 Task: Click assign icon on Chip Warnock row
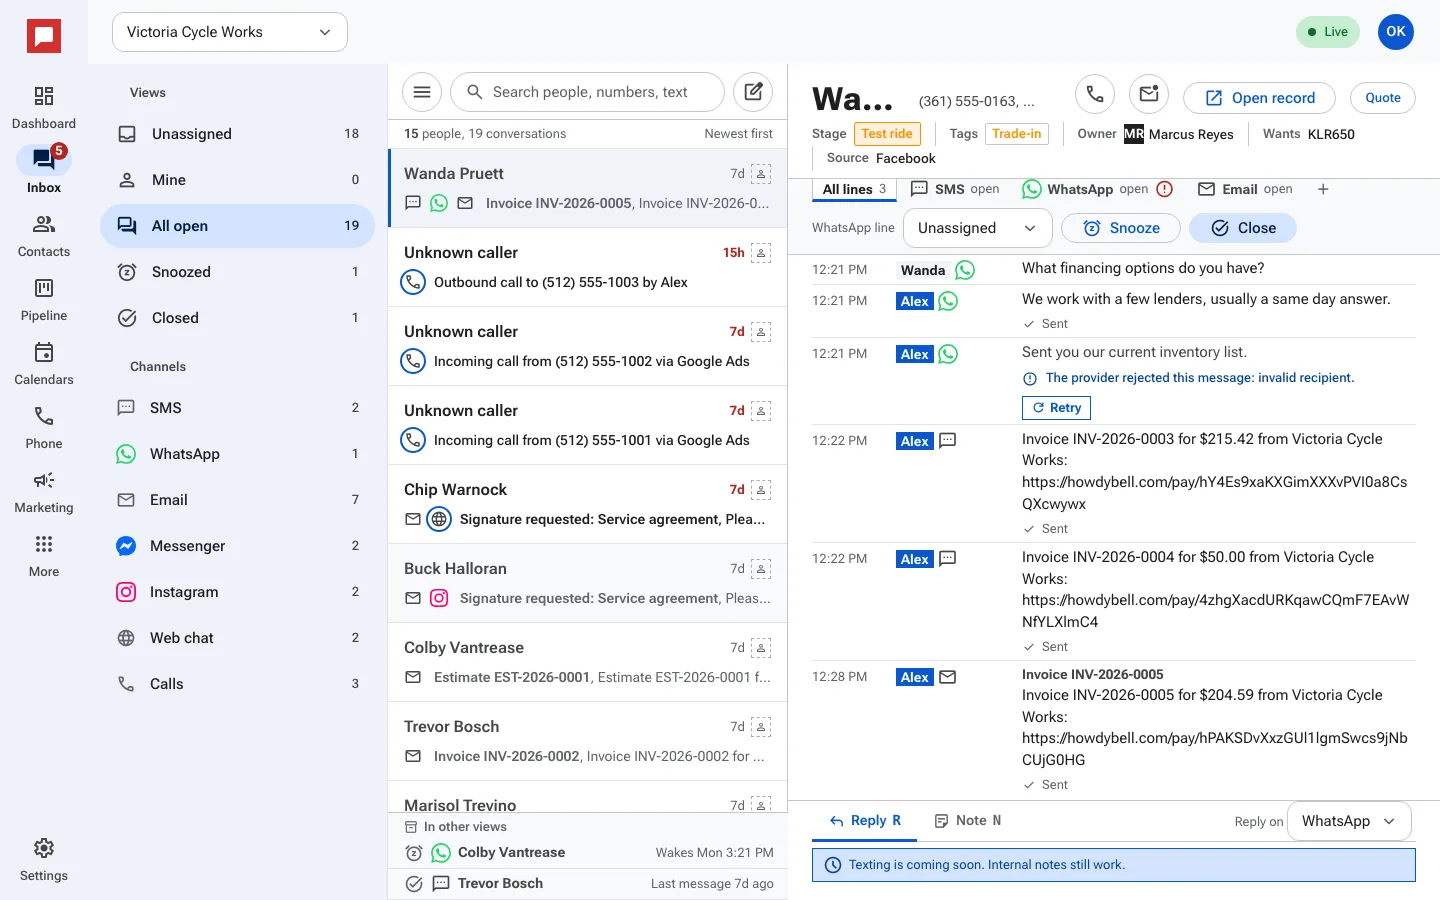click(761, 490)
